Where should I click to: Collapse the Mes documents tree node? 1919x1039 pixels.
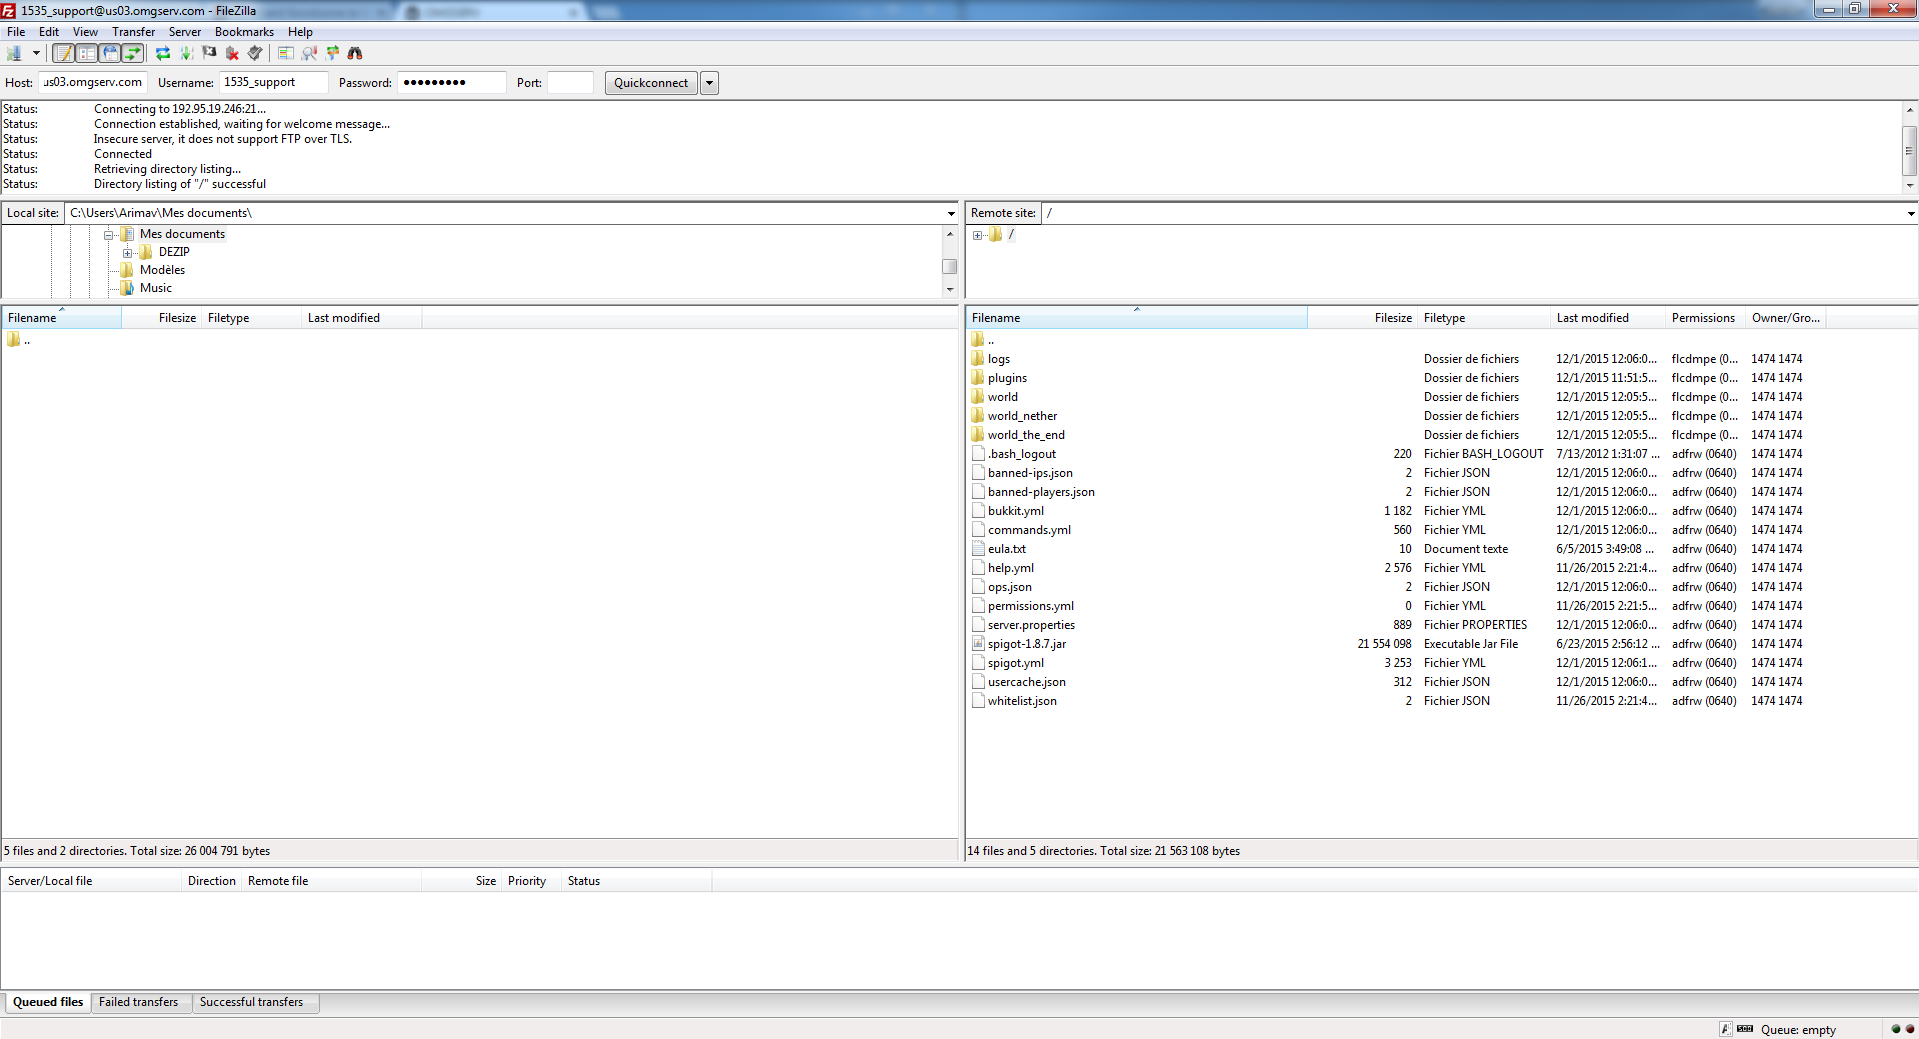click(x=109, y=234)
